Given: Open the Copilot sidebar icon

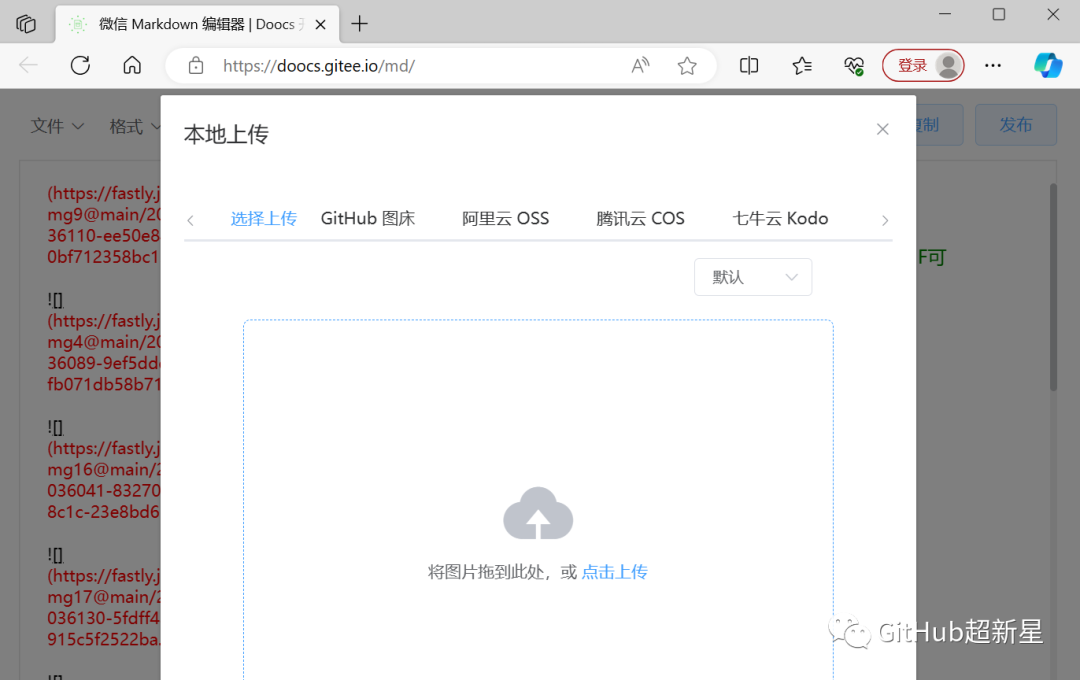Looking at the screenshot, I should [x=1048, y=65].
